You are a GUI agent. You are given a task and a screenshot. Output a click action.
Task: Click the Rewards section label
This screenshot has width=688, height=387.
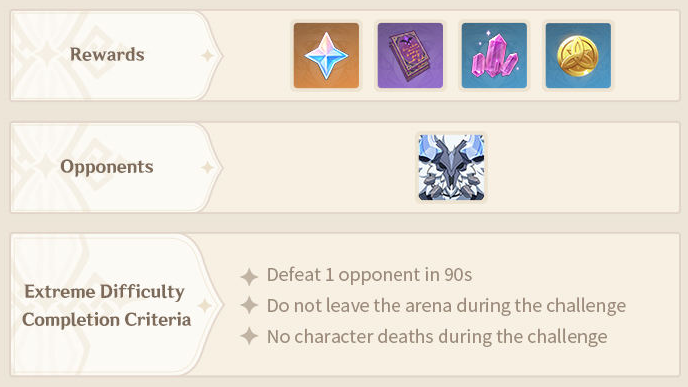107,55
